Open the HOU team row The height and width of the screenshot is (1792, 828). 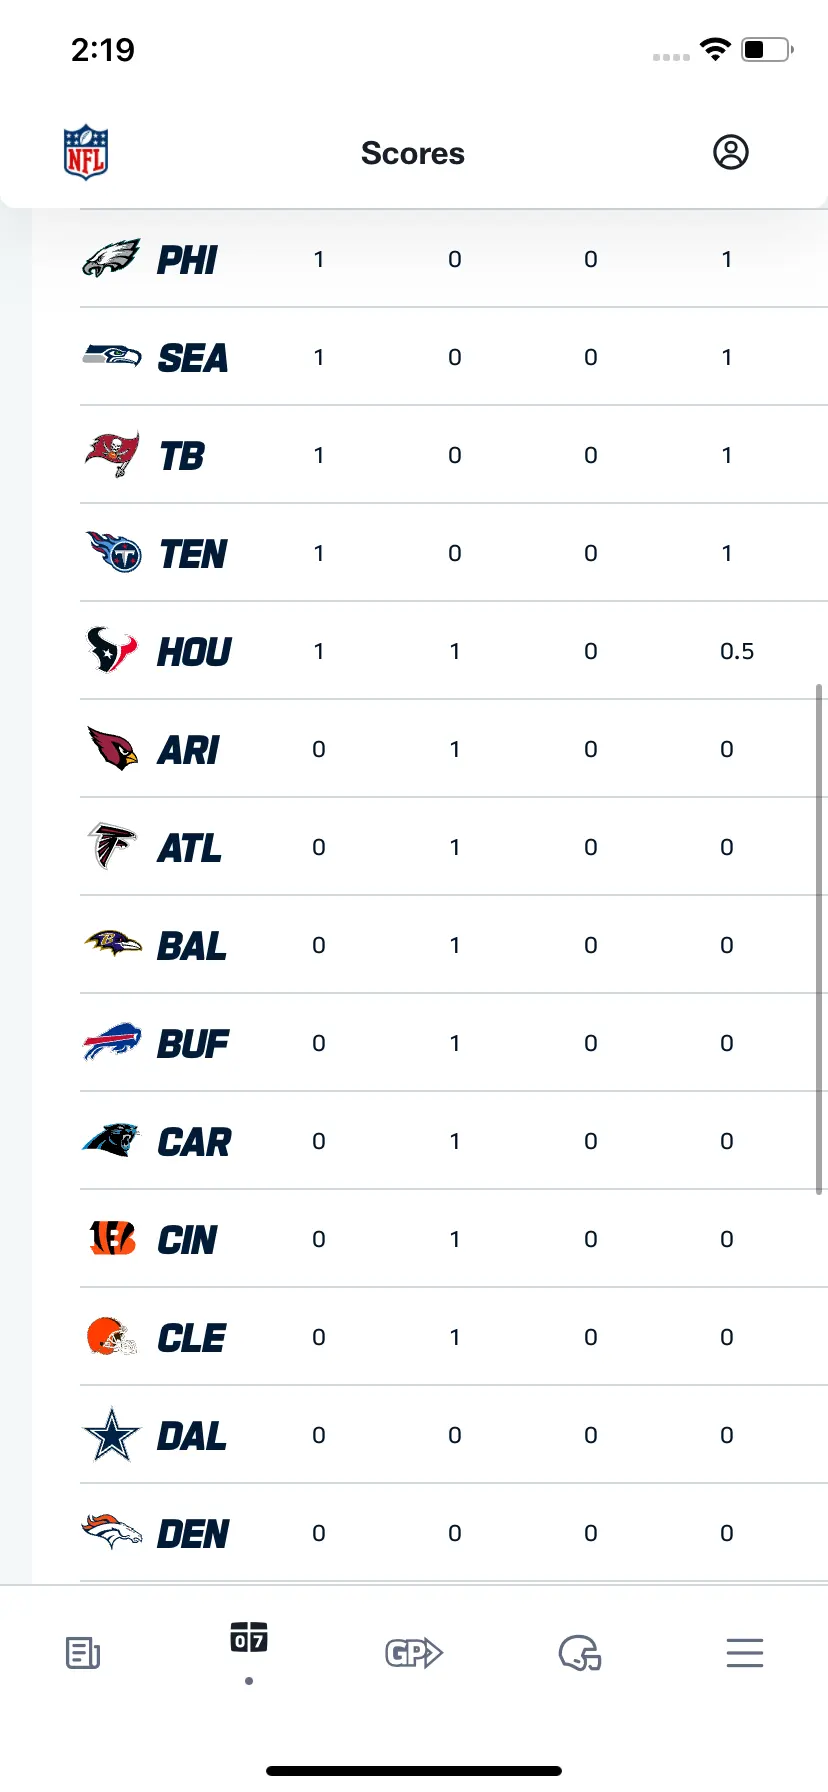coord(454,651)
